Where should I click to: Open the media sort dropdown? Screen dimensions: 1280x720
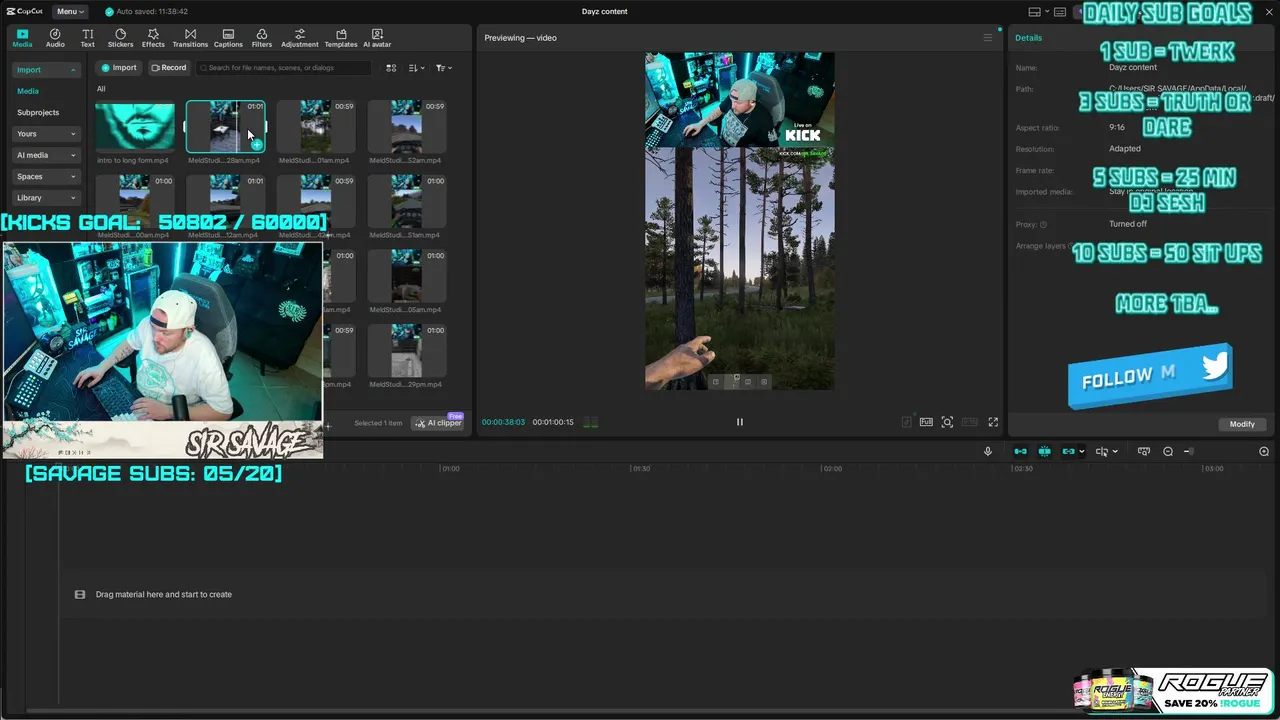pos(417,68)
